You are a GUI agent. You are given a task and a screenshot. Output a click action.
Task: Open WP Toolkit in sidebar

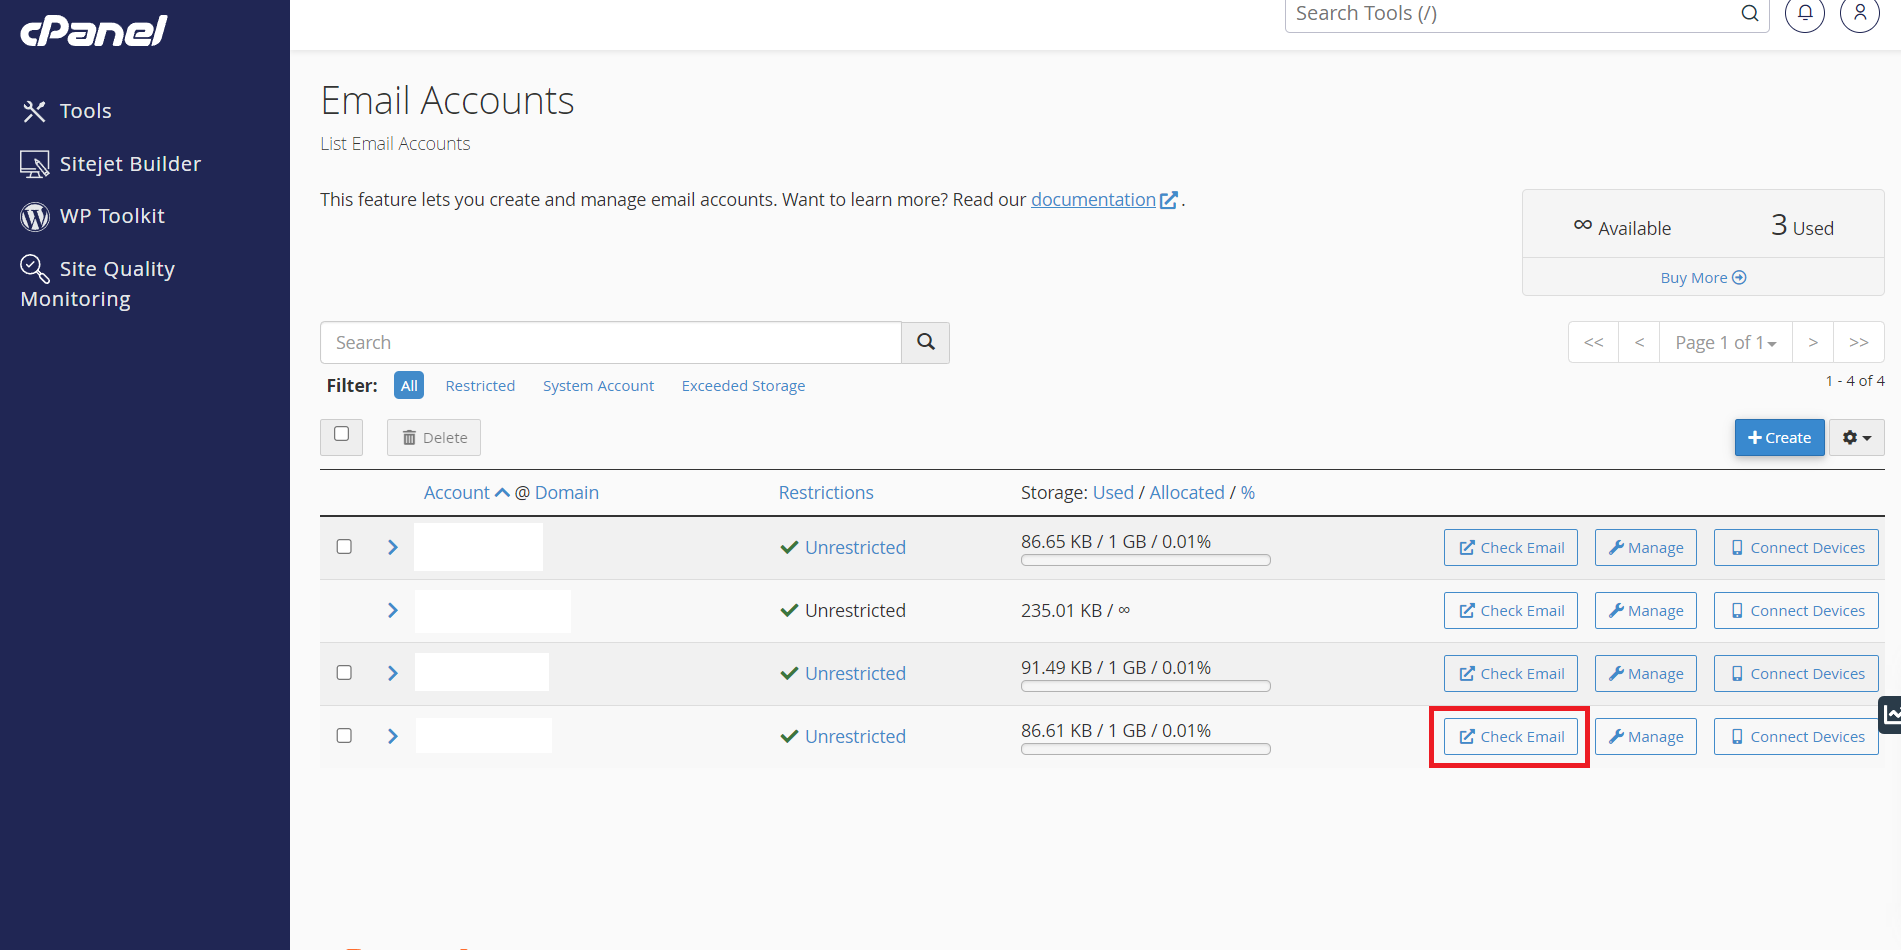[112, 216]
